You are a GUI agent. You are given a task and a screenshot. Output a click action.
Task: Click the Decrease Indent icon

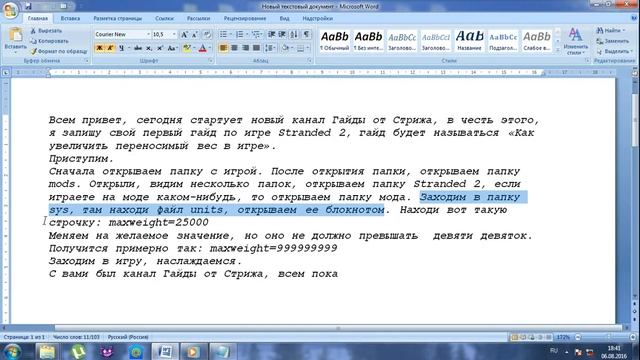(x=271, y=34)
